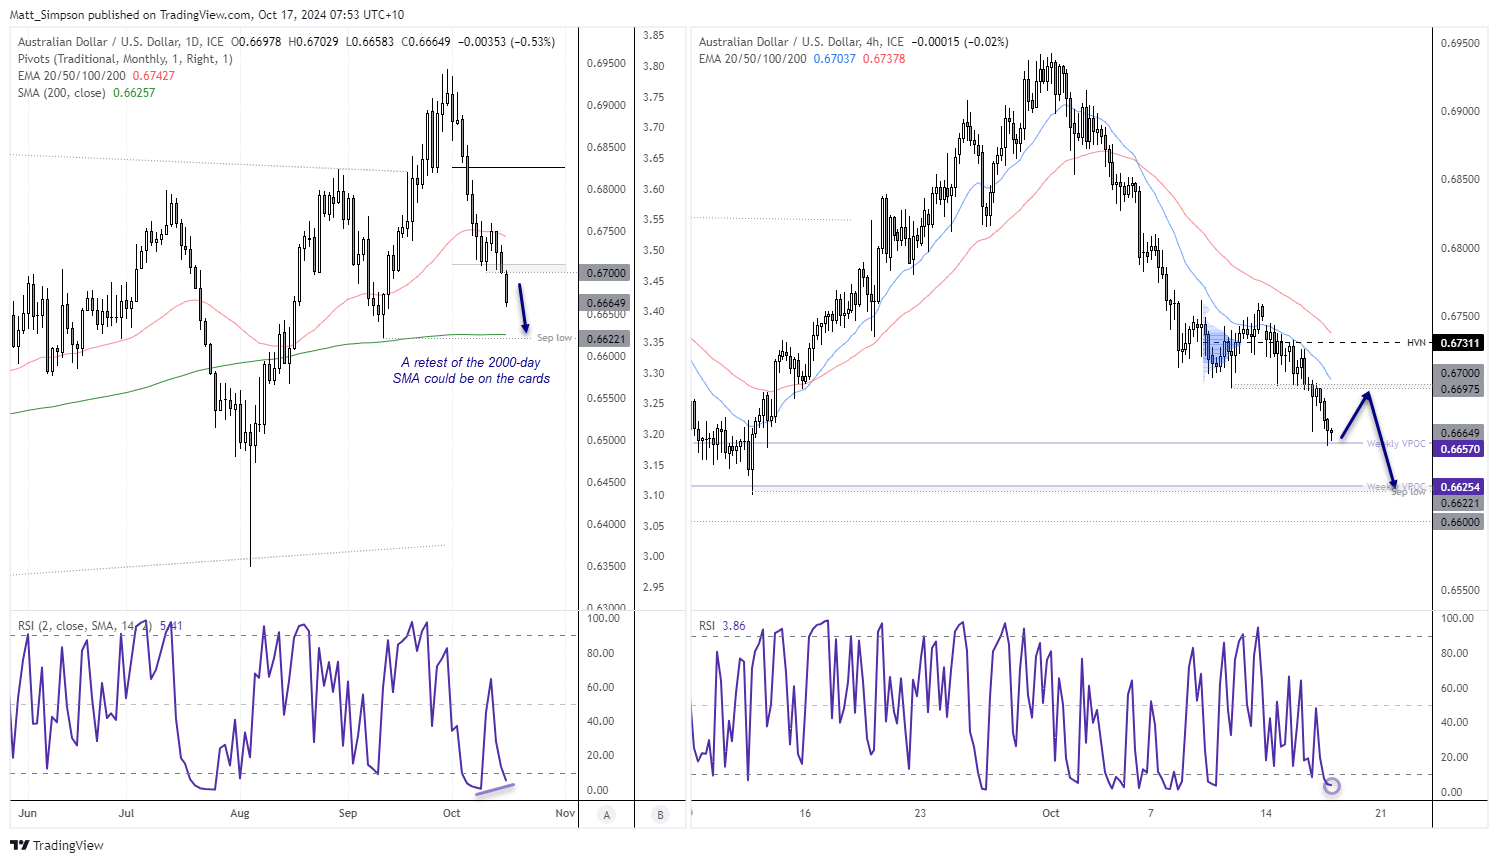Click the '23' date label on the right time axis
The width and height of the screenshot is (1498, 863).
pyautogui.click(x=920, y=813)
